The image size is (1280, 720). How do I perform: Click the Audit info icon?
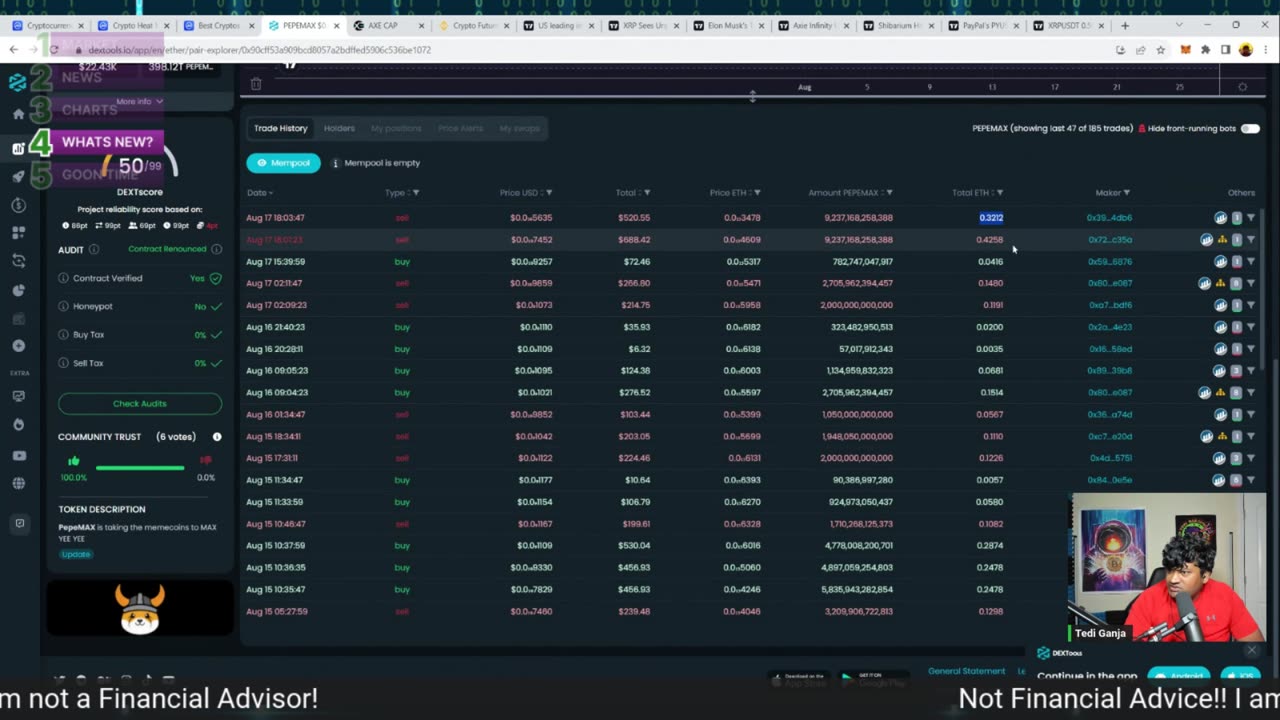pos(94,249)
